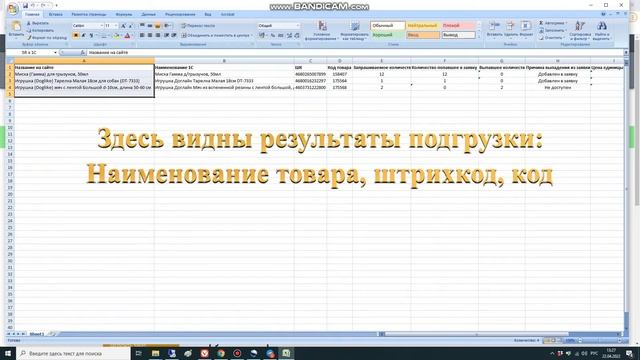Apply the green Хороший cell style
This screenshot has width=640, height=360.
tap(388, 35)
